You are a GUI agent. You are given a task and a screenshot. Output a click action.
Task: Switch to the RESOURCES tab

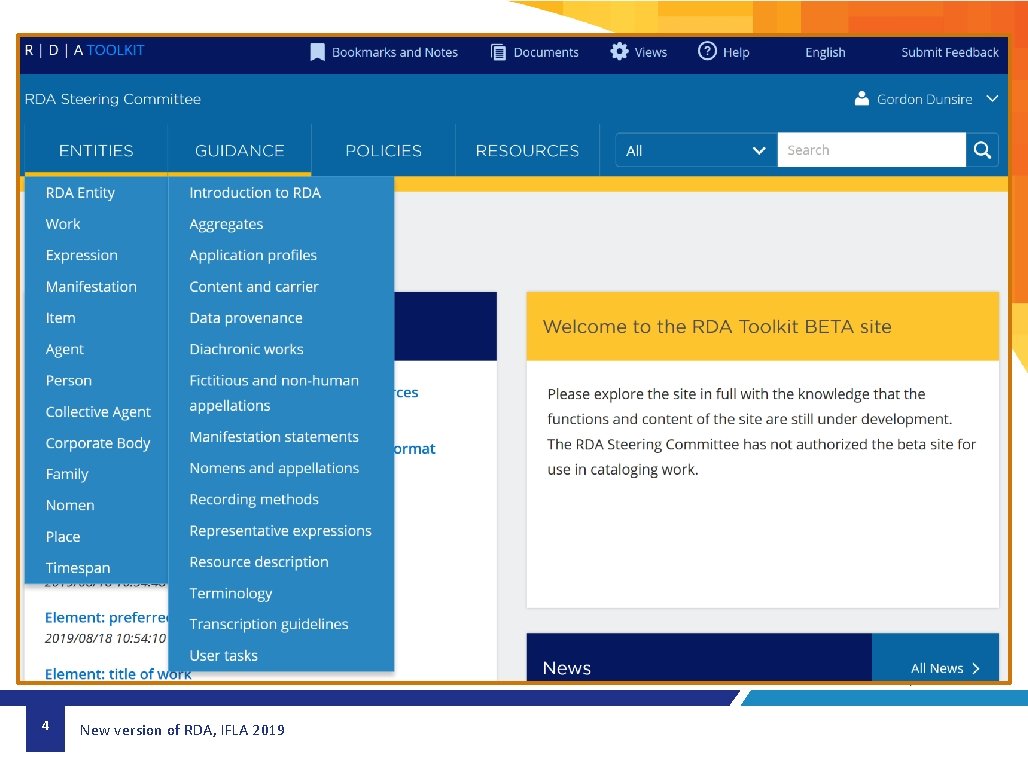(x=527, y=150)
